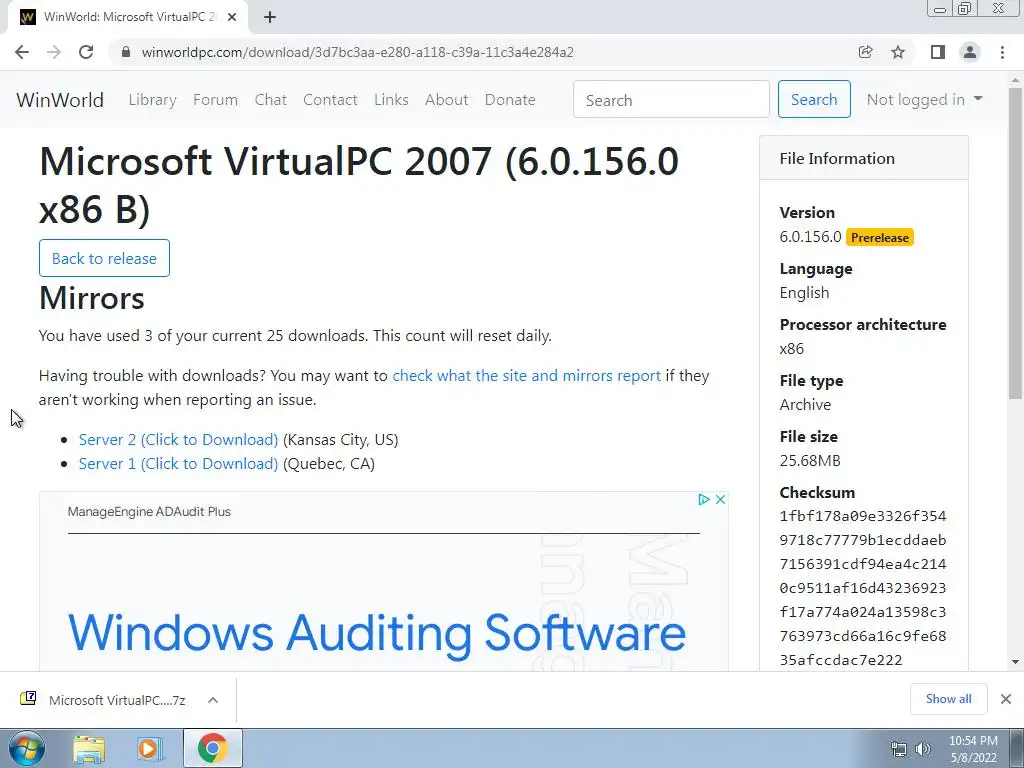
Task: Open the Chrome side panel icon
Action: 938,52
